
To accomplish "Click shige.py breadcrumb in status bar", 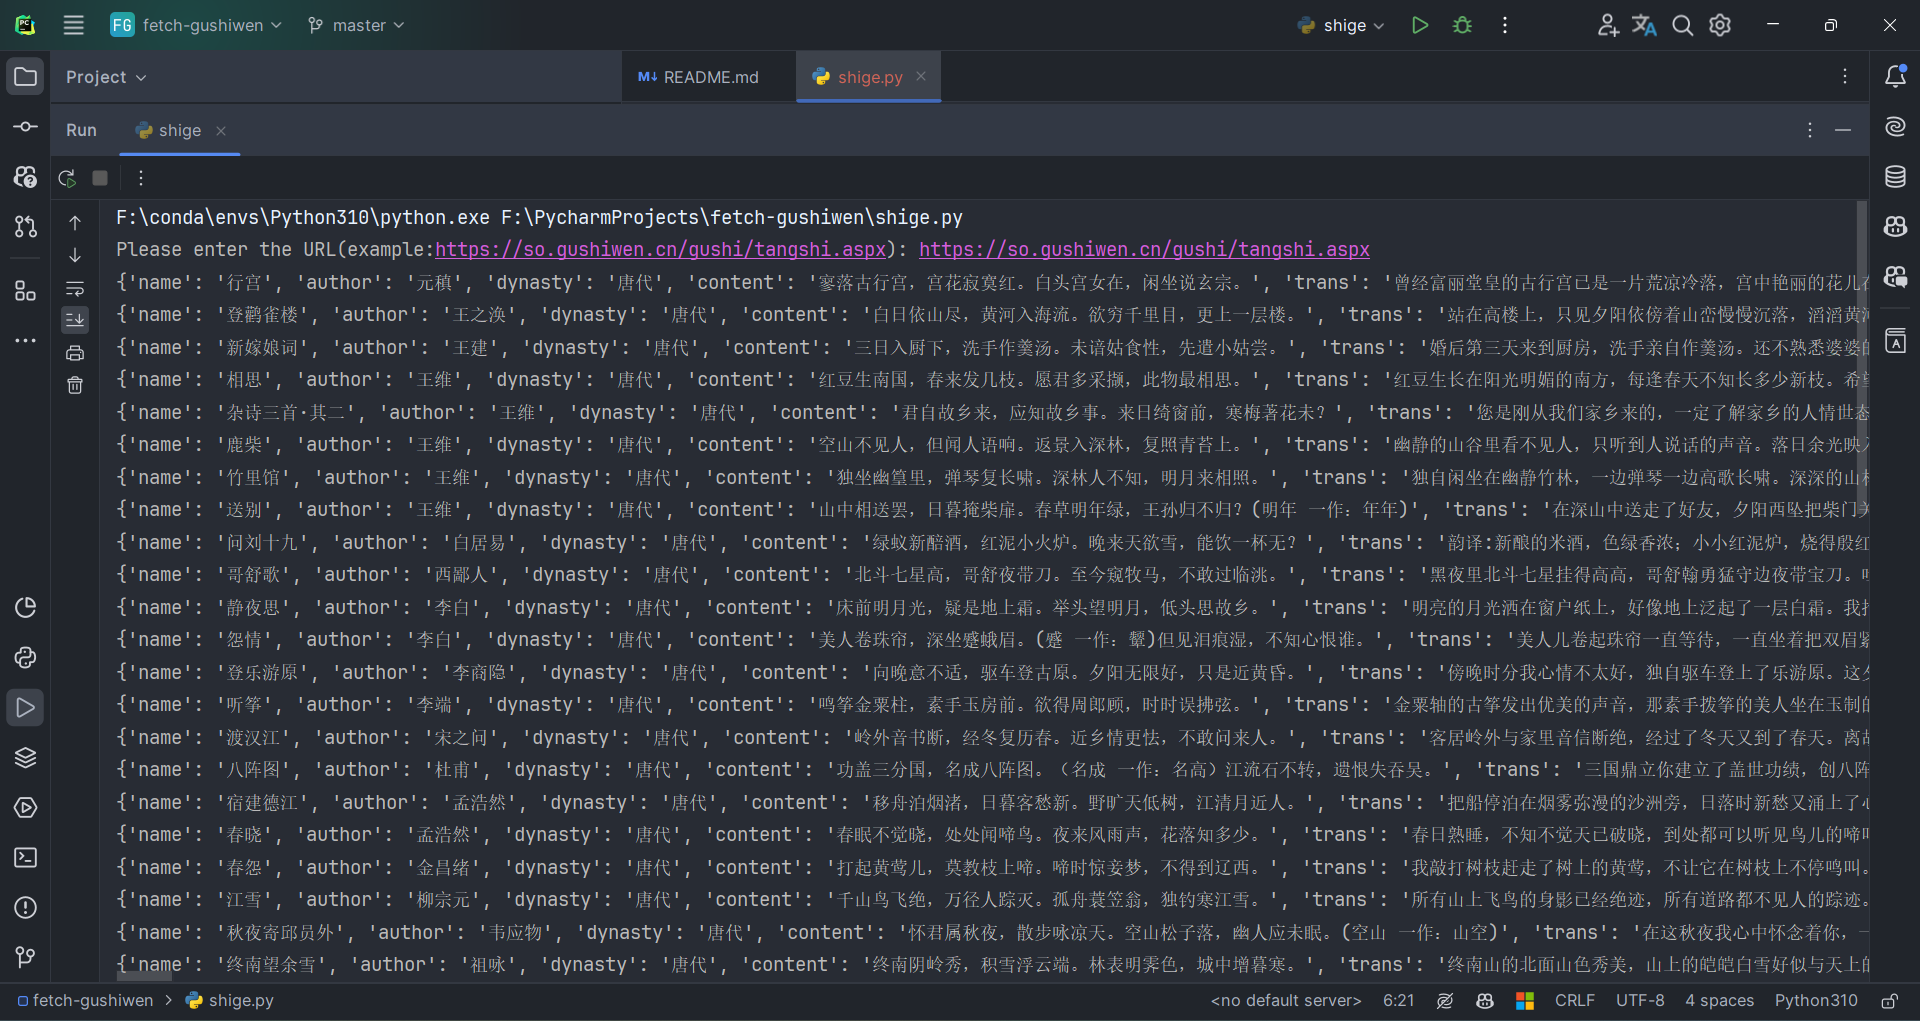I will (230, 1000).
